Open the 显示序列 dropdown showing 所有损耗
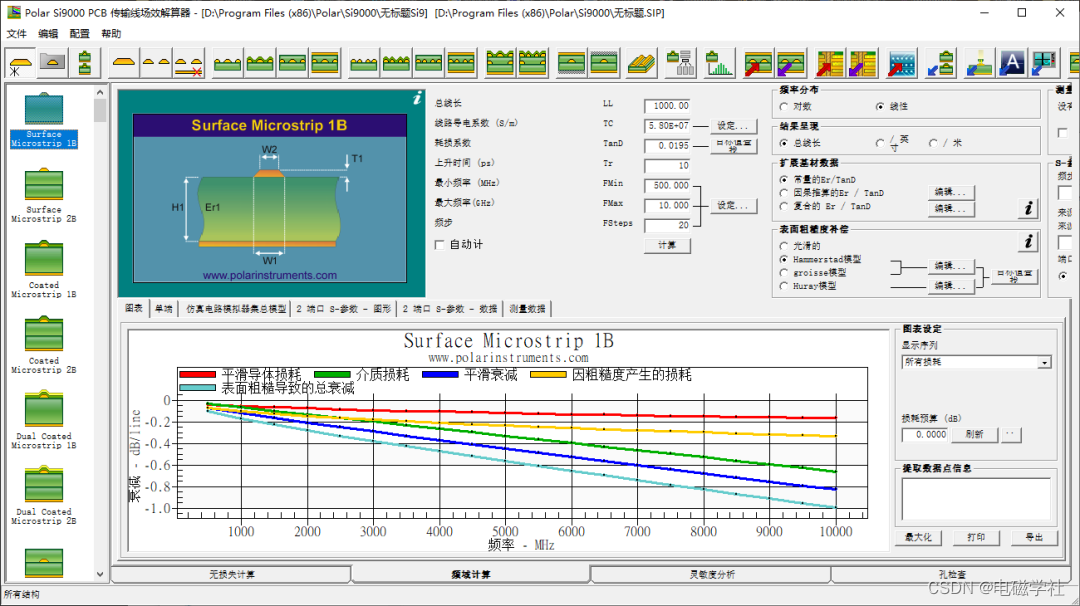Screen dimensions: 1080x606 pos(976,362)
